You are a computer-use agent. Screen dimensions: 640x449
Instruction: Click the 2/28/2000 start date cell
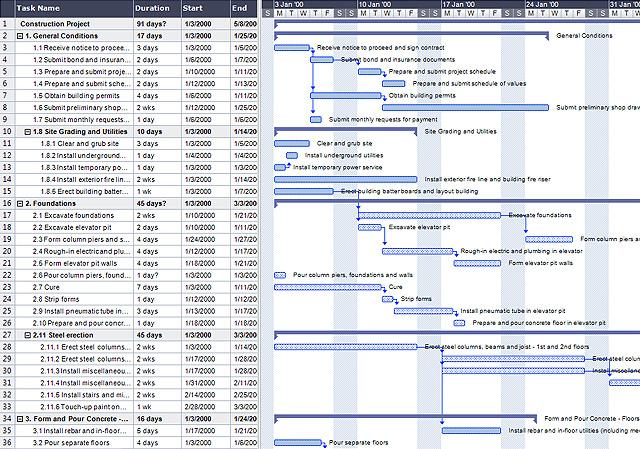click(206, 407)
